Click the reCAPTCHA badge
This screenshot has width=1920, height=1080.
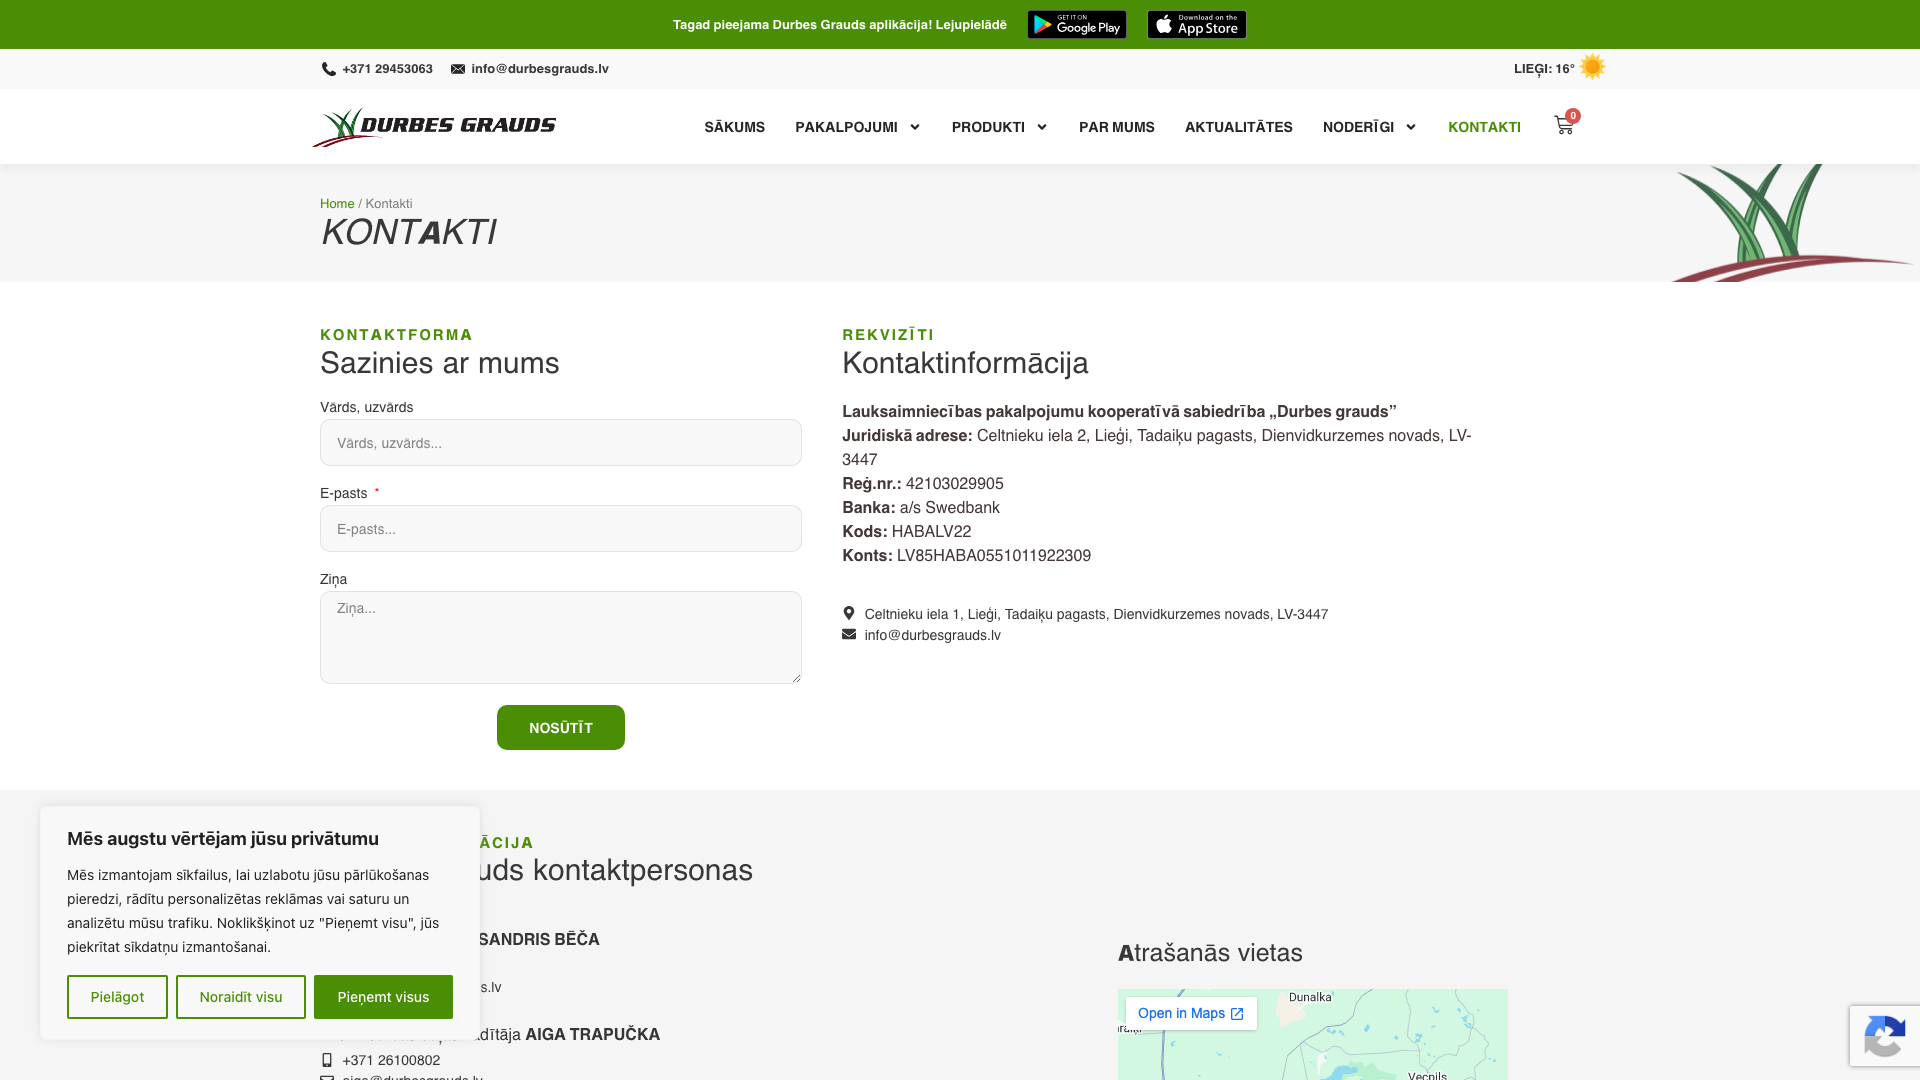(x=1884, y=1035)
